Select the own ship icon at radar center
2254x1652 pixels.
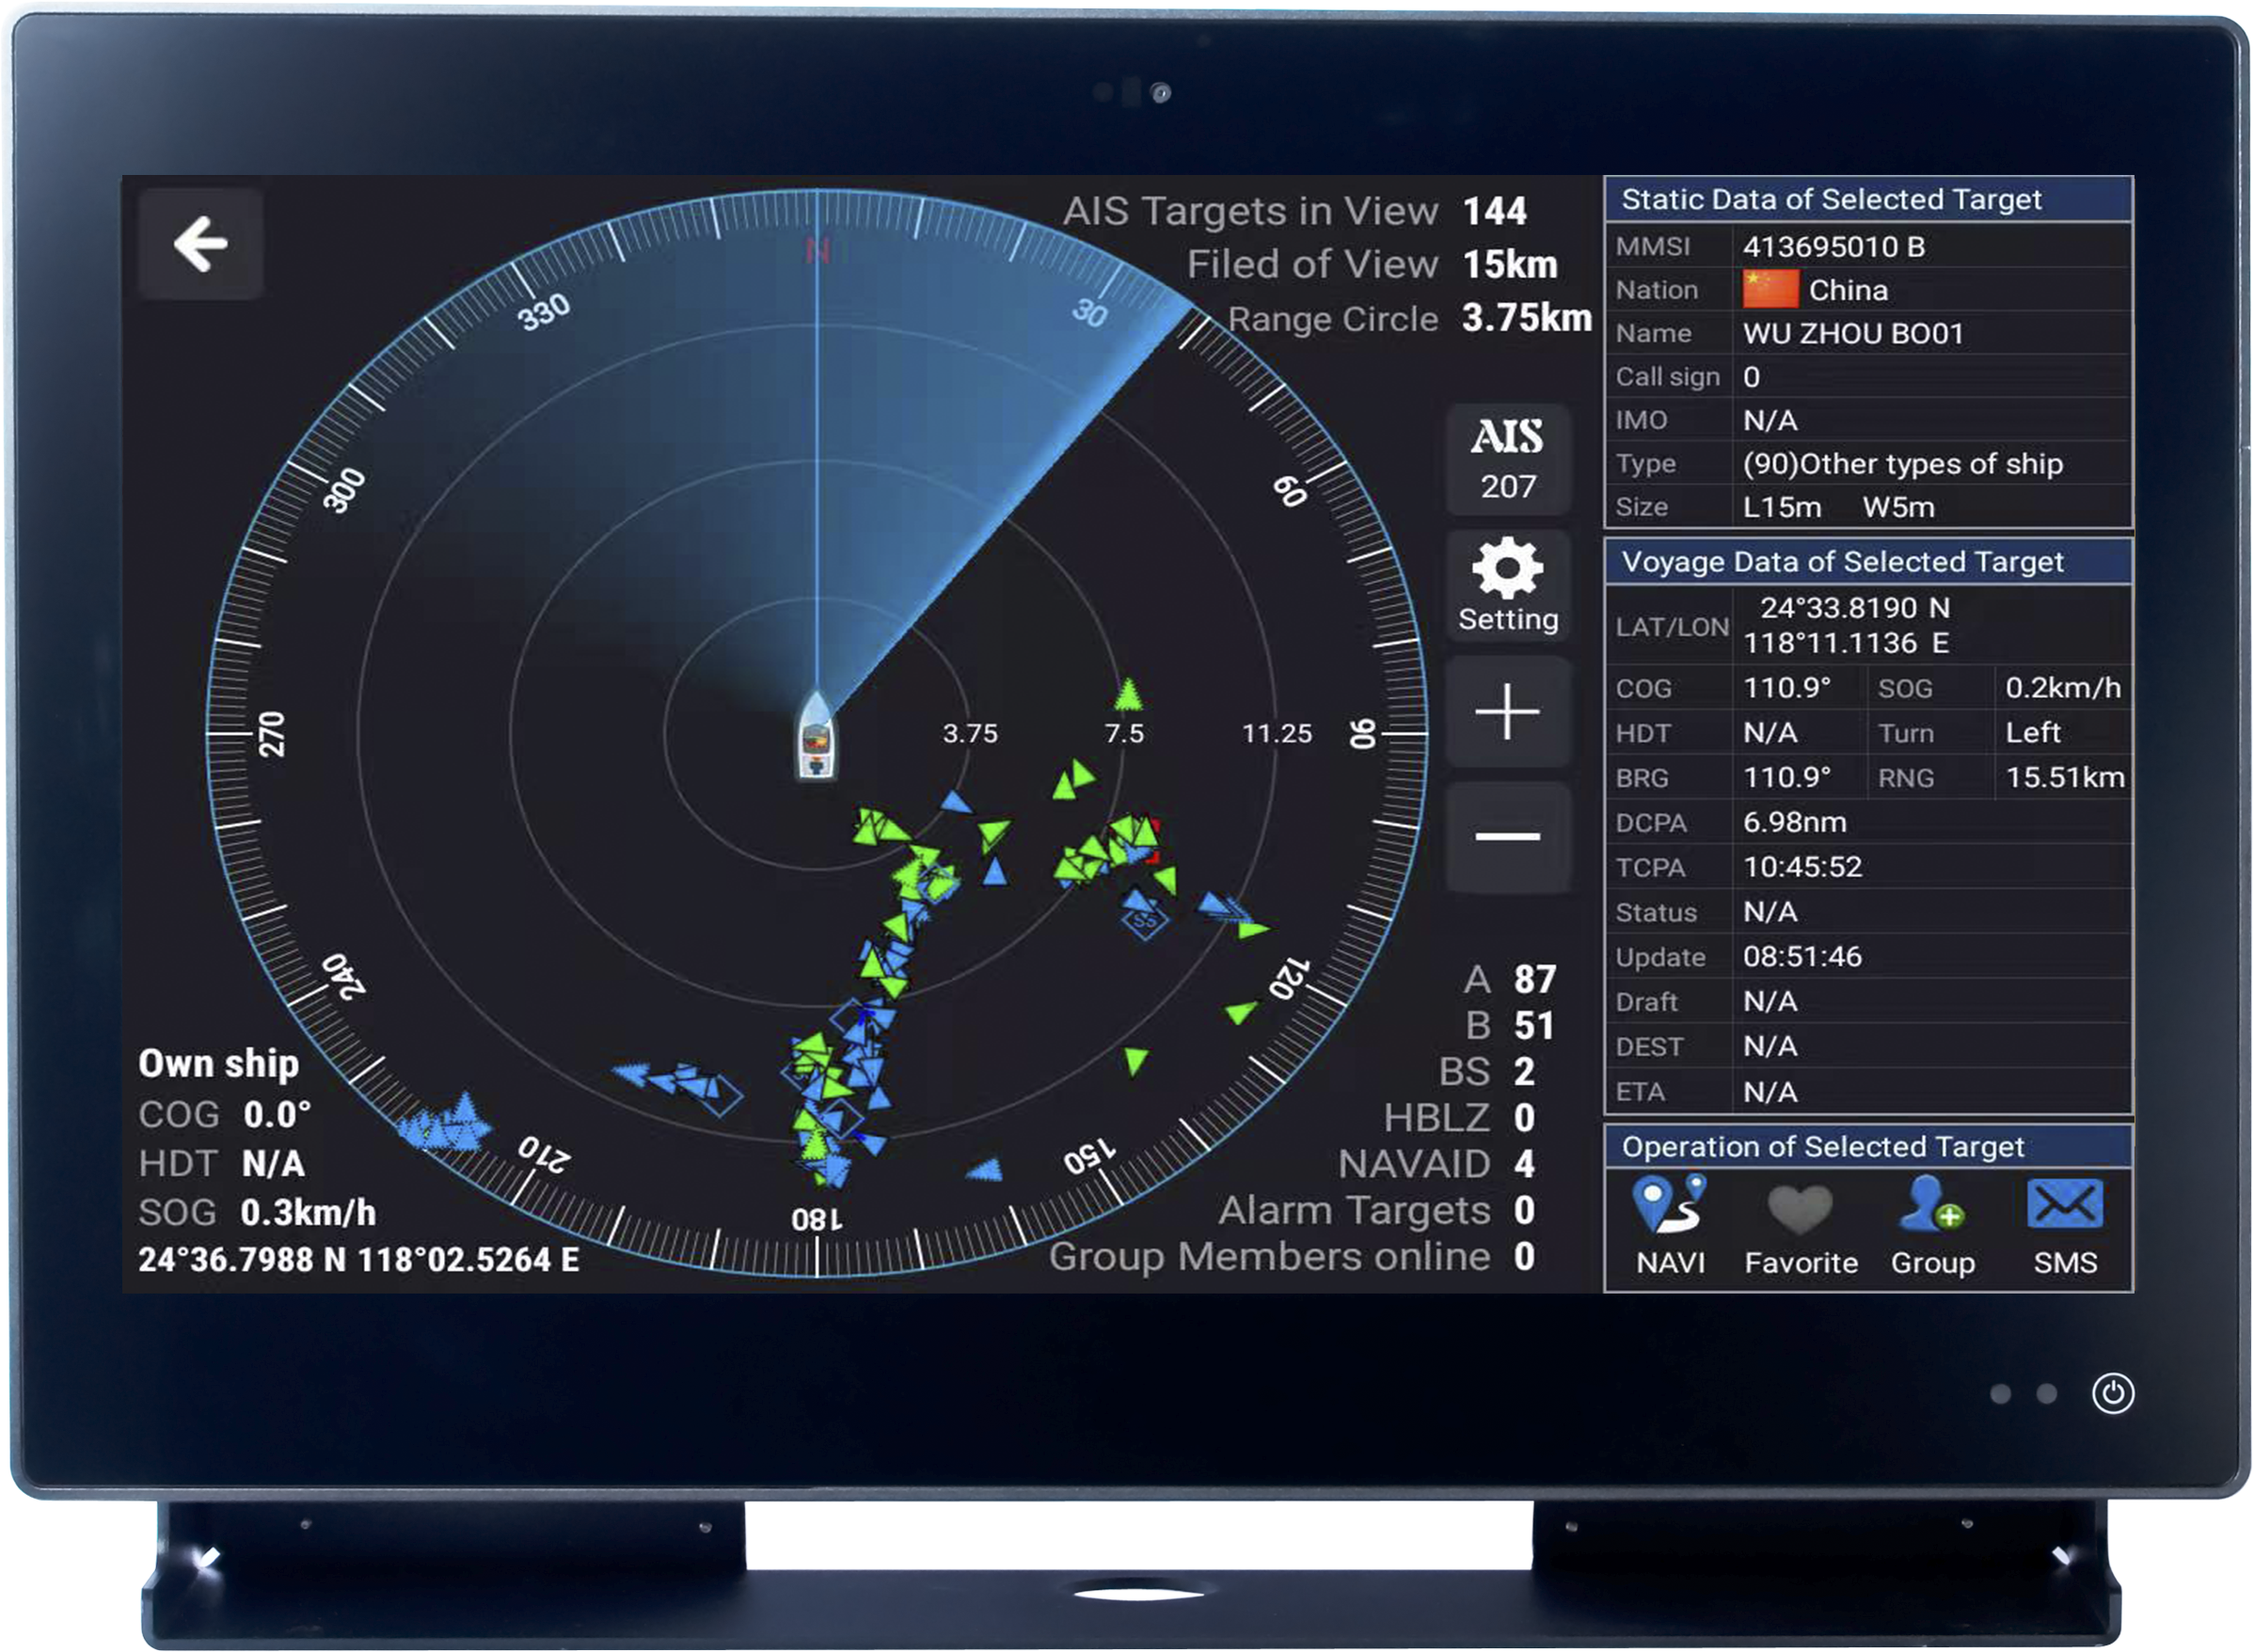pos(816,736)
